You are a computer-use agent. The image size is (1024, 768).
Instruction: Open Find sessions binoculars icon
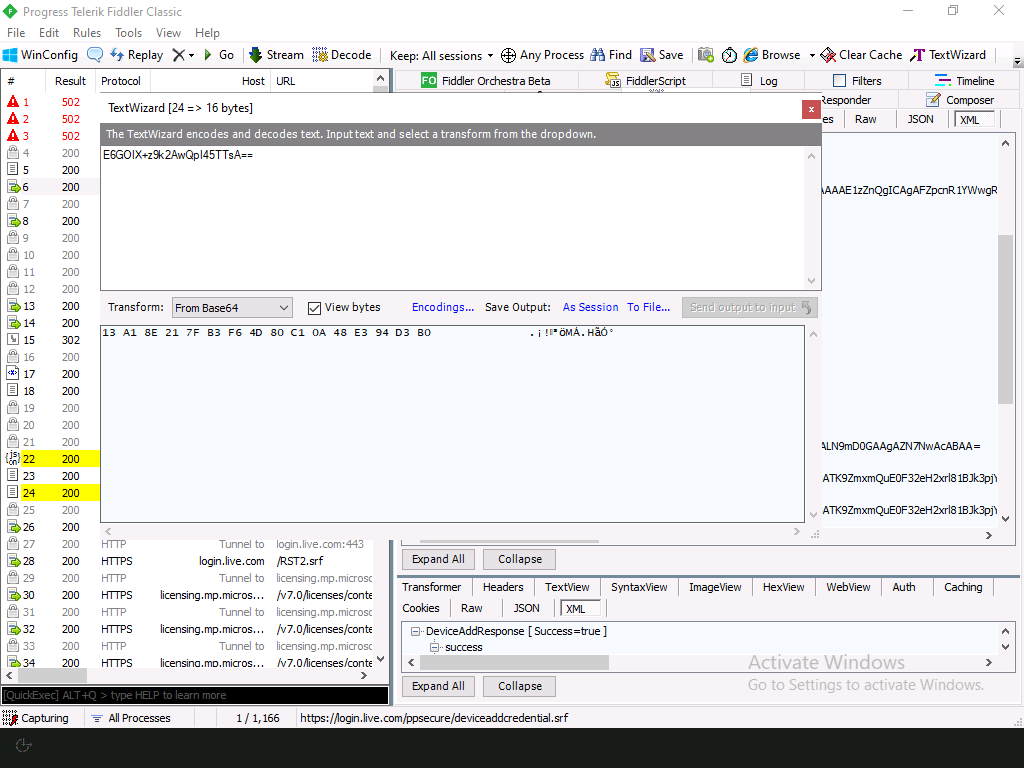pyautogui.click(x=598, y=55)
